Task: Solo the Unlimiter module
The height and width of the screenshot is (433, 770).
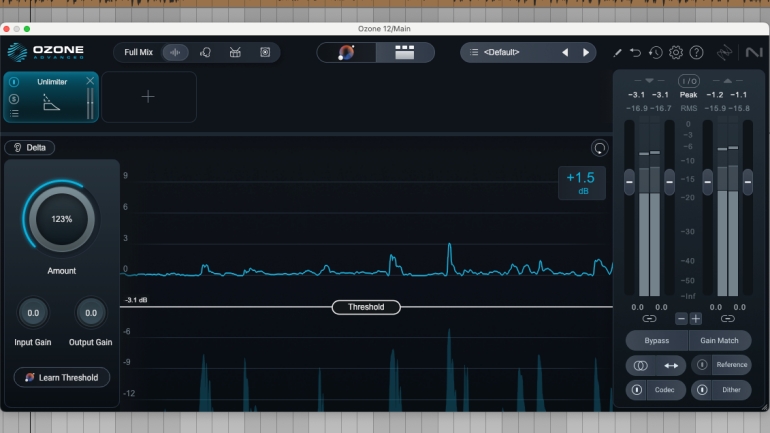Action: pyautogui.click(x=14, y=99)
